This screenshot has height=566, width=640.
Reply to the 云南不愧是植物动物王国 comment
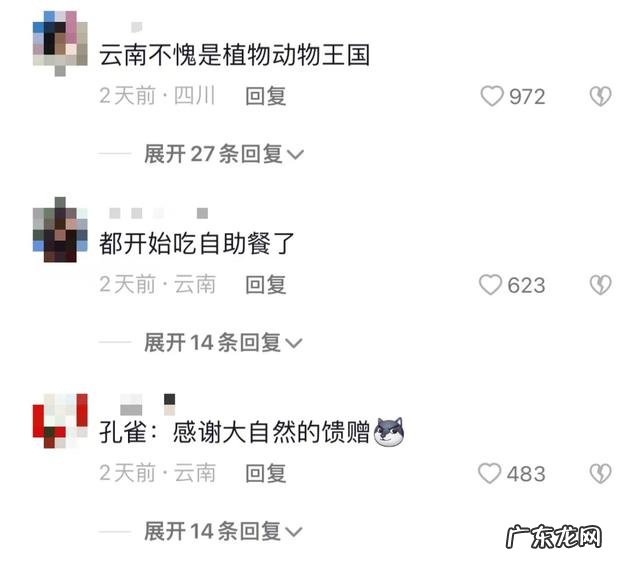(x=266, y=97)
